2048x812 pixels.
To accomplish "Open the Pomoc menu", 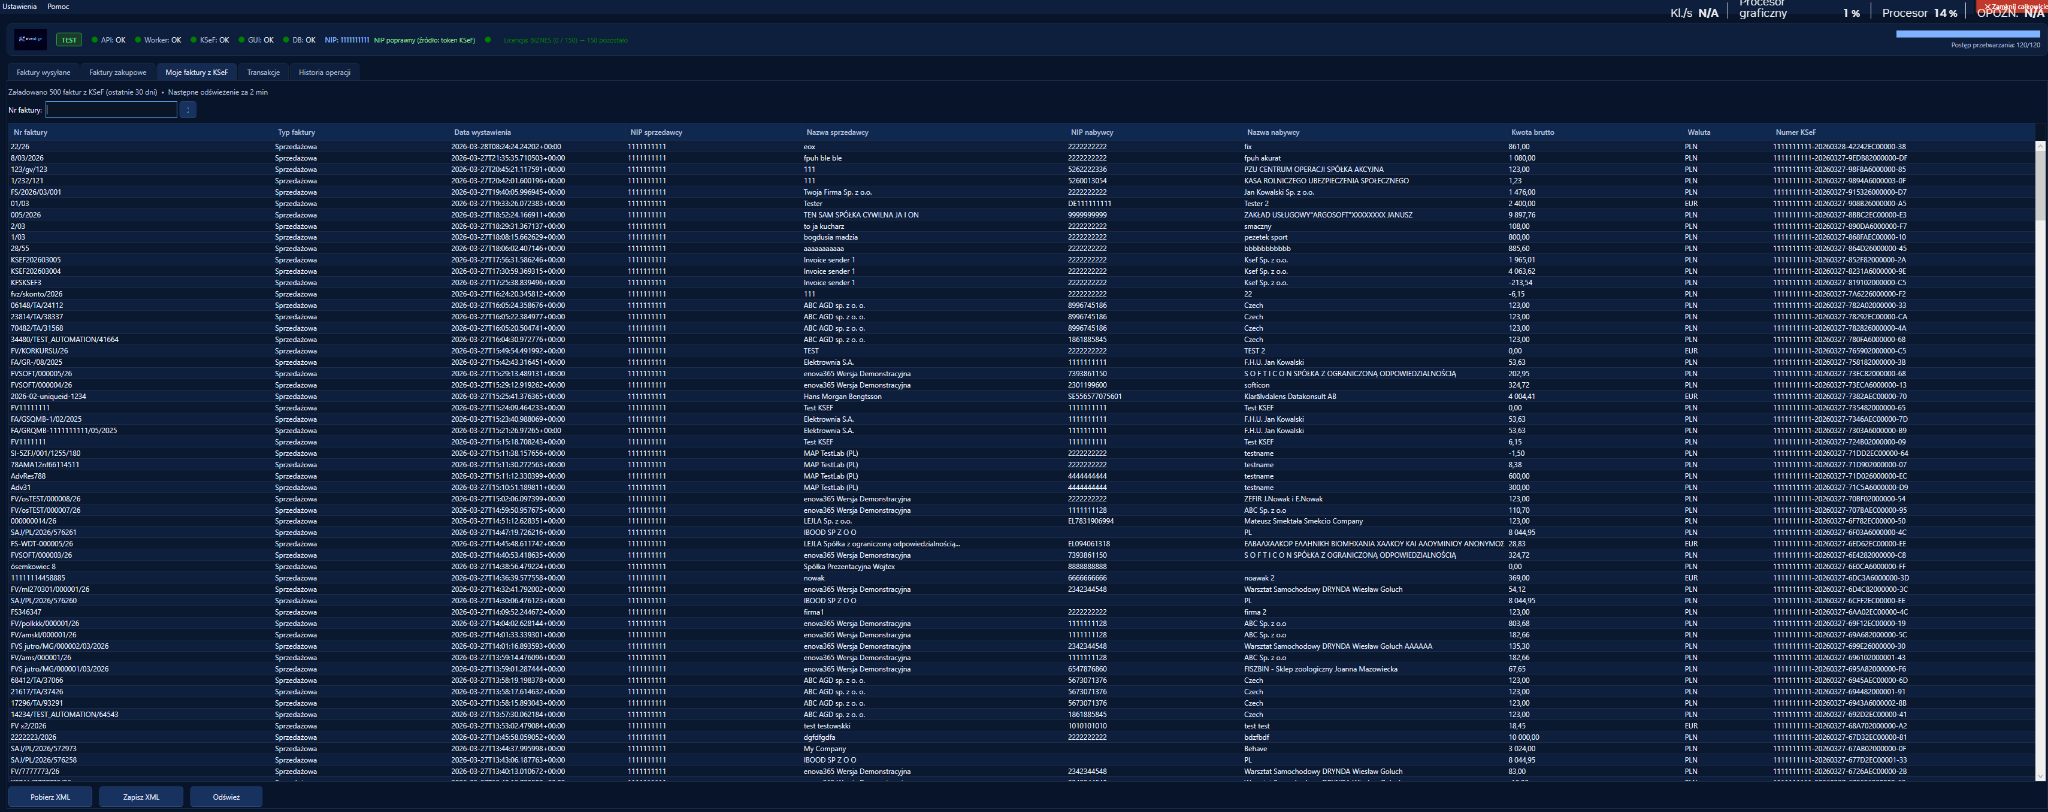I will click(x=58, y=7).
